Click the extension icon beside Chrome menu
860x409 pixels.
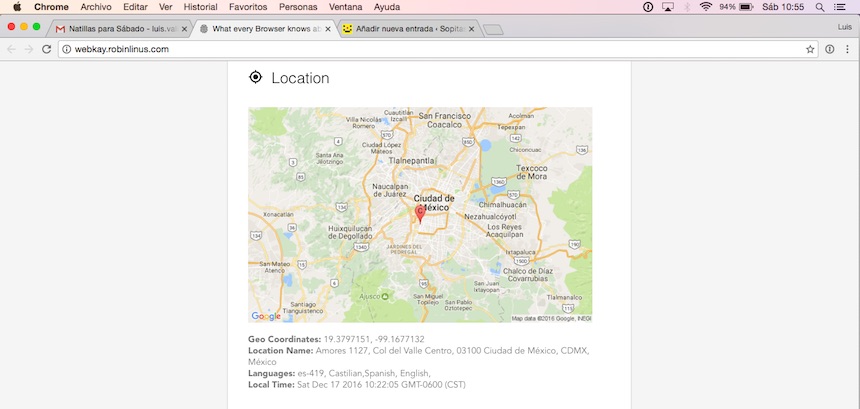(829, 48)
